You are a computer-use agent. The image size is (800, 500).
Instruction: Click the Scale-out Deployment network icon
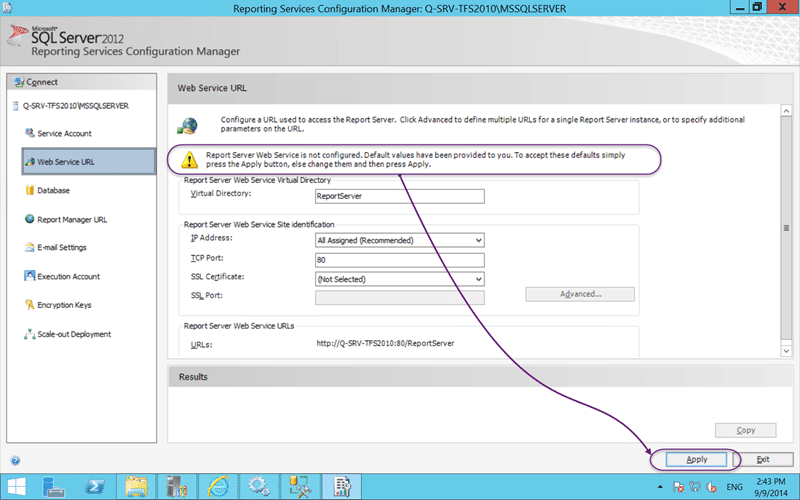pyautogui.click(x=30, y=334)
